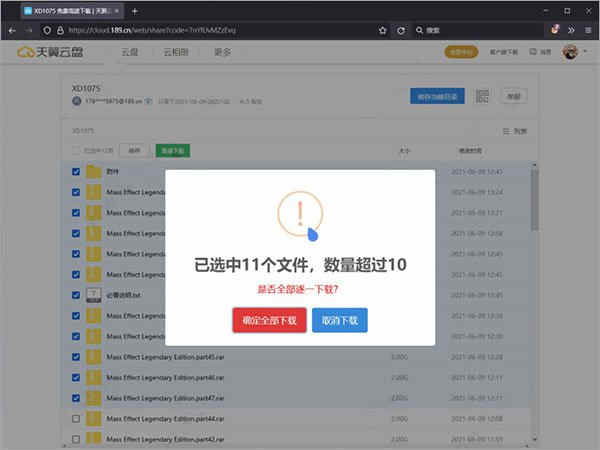Open a new browser tab with the plus icon

click(x=135, y=10)
